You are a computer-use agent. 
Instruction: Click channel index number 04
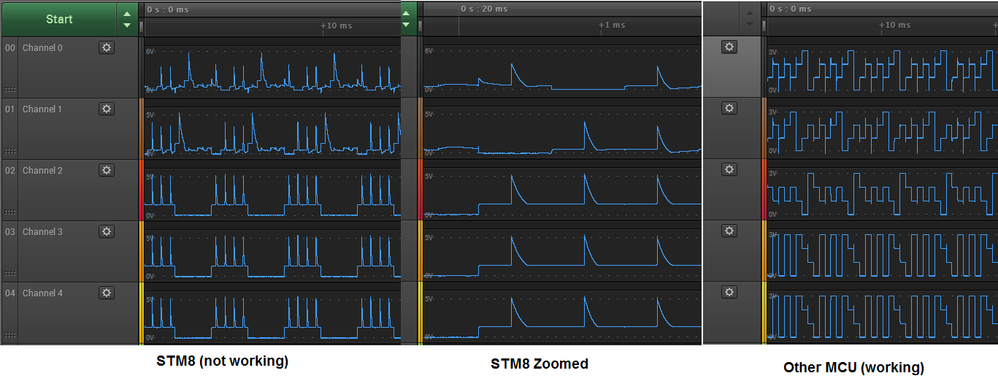coord(10,294)
